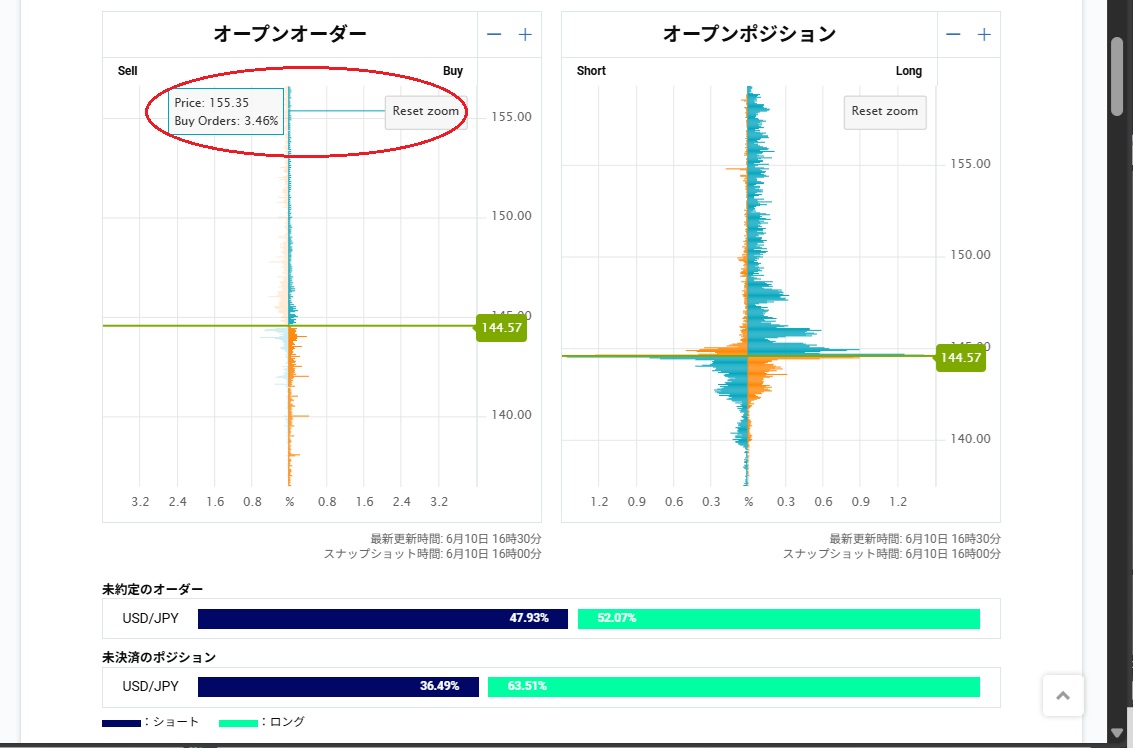Click the 155.00 axis label on orders chart
1133x748 pixels.
tap(512, 117)
